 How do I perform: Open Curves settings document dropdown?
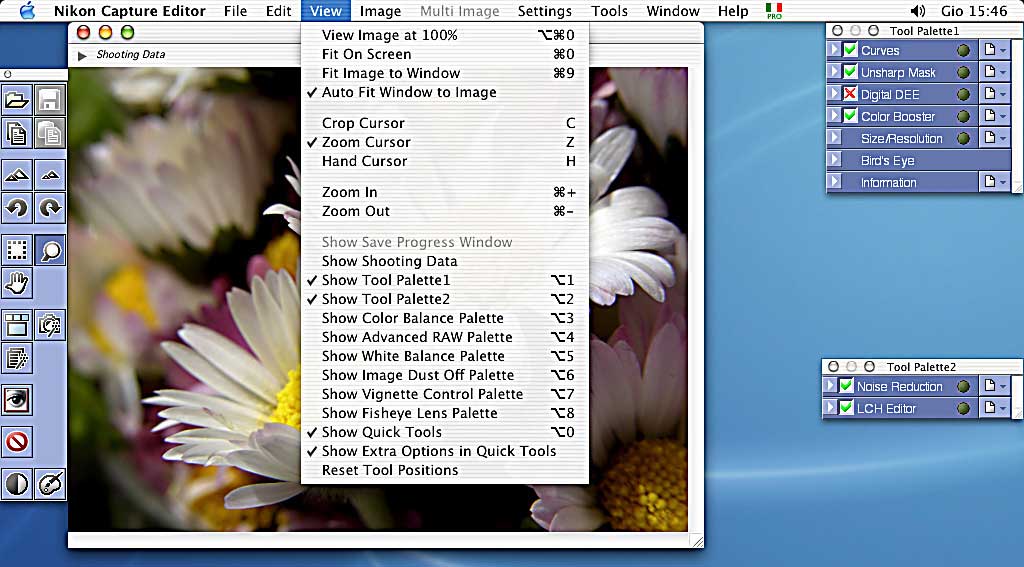(x=995, y=50)
